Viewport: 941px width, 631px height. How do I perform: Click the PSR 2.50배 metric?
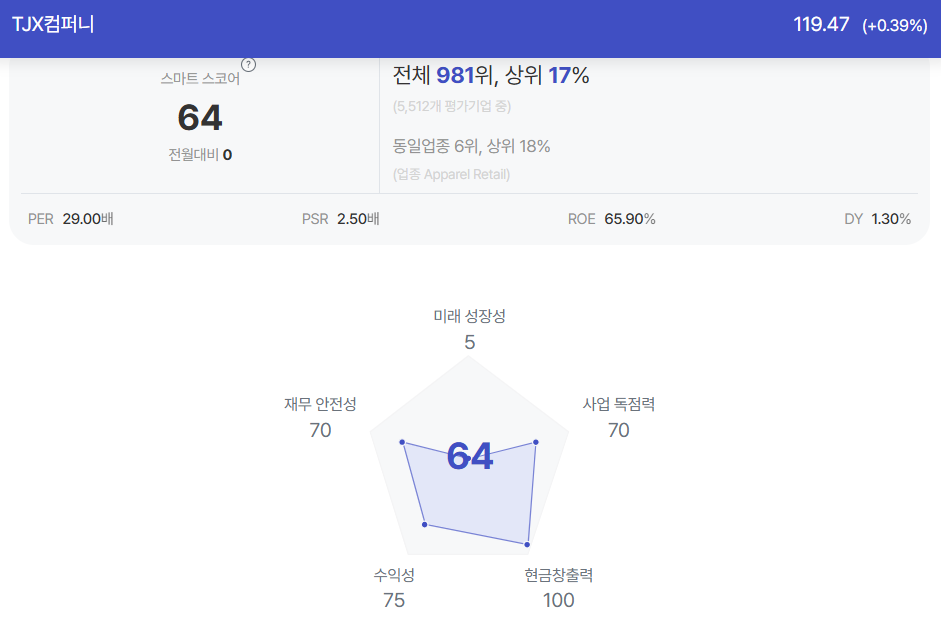pyautogui.click(x=340, y=219)
